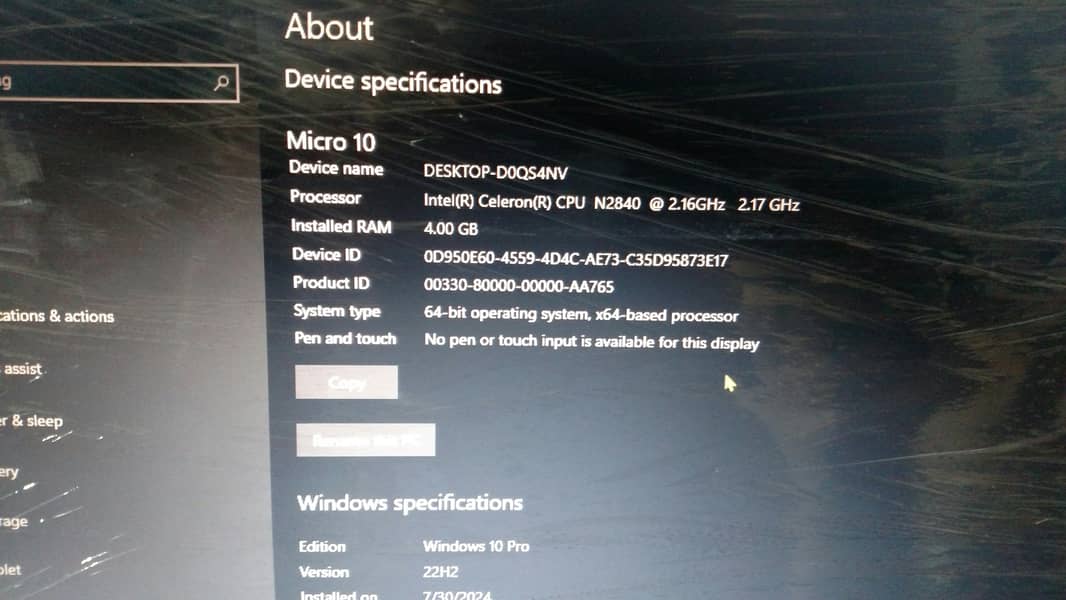Click the Device ID label
The image size is (1066, 600).
click(x=326, y=255)
